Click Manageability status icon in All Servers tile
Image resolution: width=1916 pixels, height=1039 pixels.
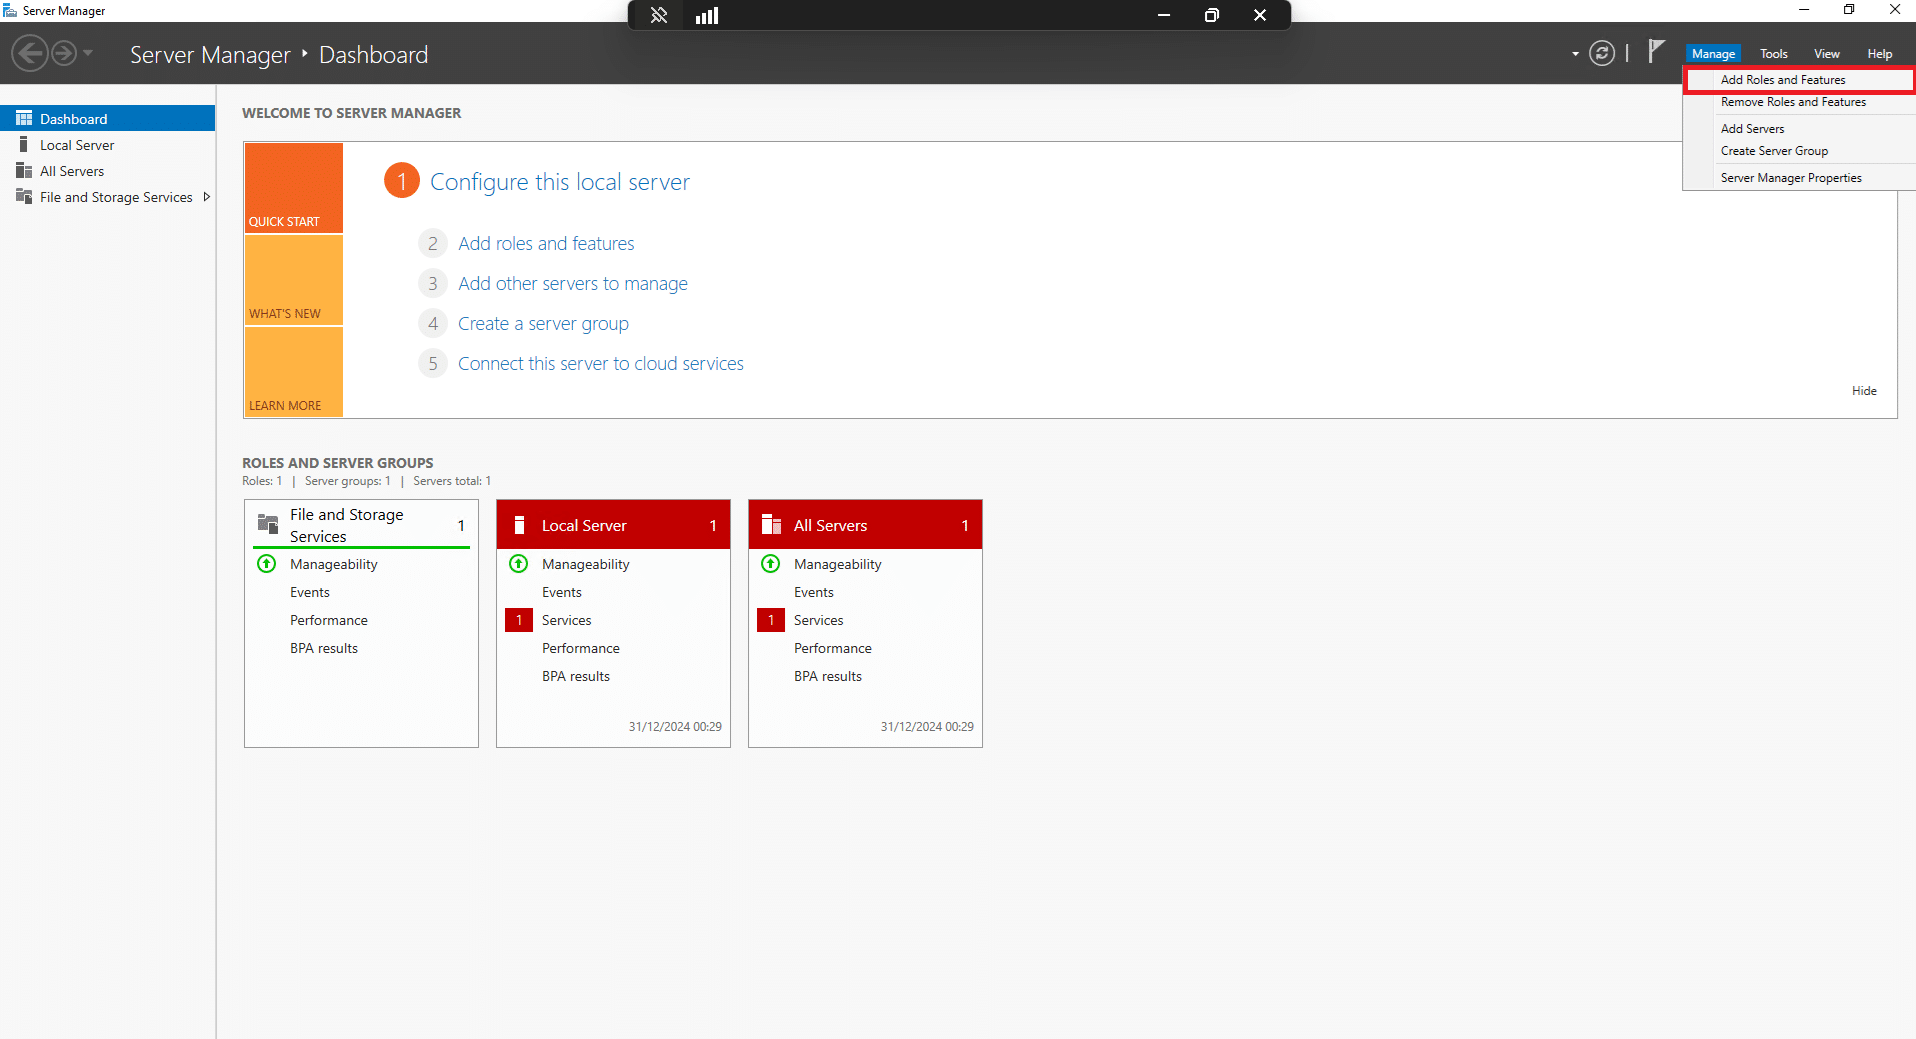point(771,564)
